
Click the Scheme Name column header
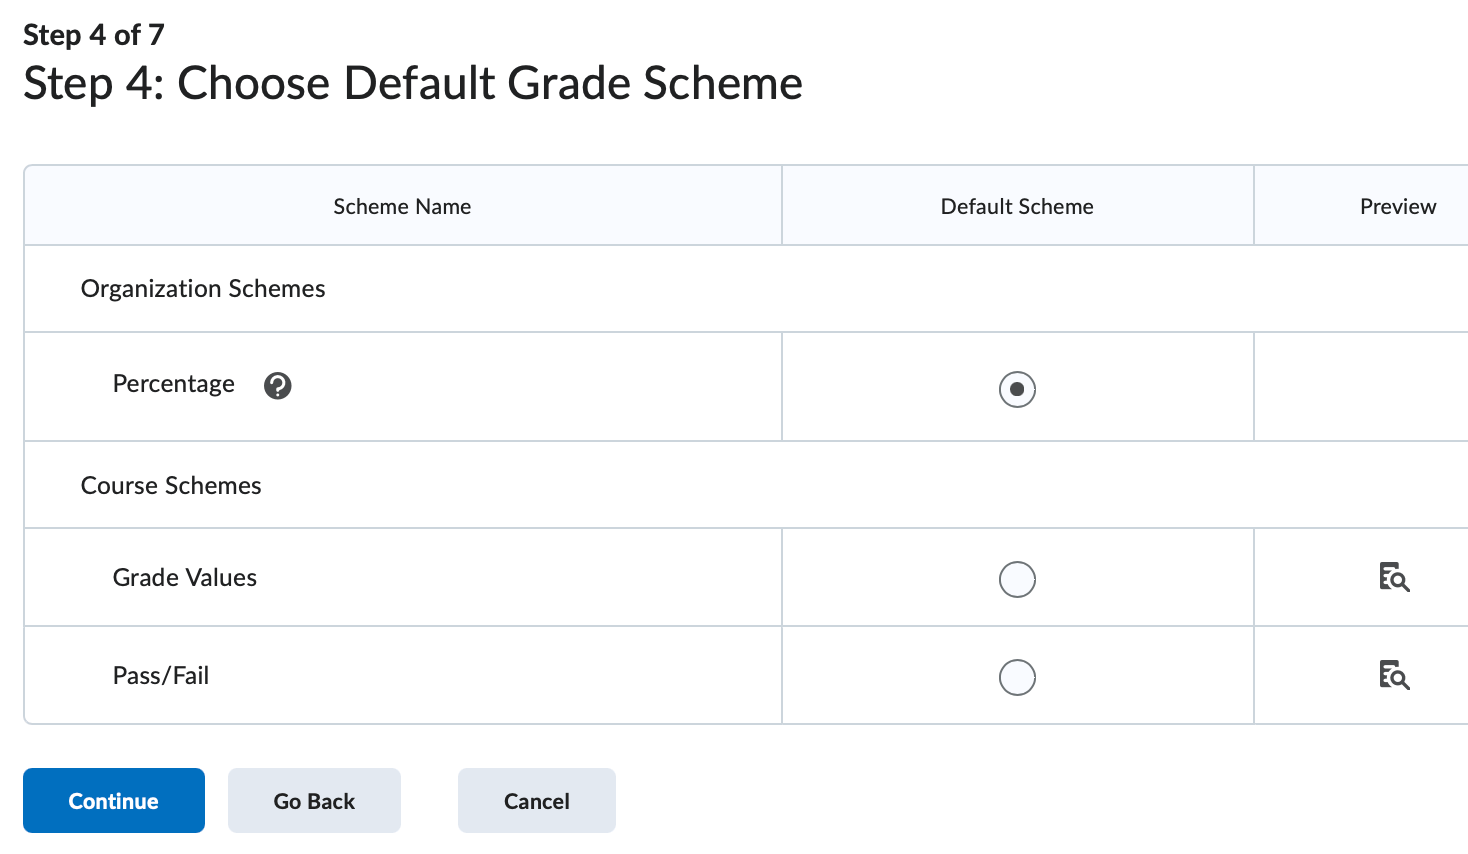click(402, 206)
